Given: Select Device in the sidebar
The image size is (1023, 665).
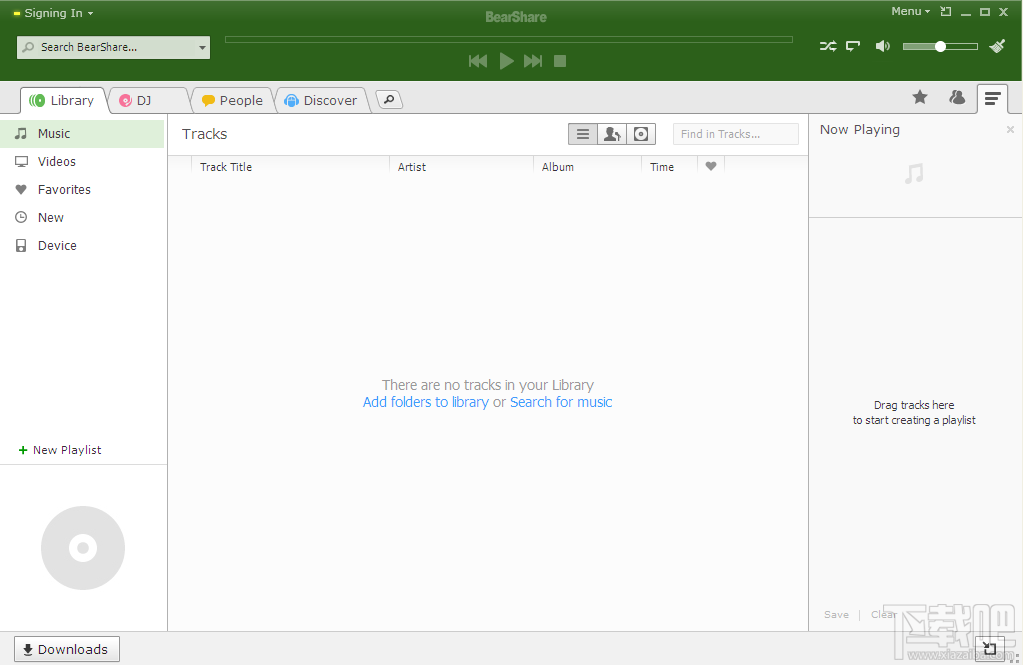Looking at the screenshot, I should (82, 246).
